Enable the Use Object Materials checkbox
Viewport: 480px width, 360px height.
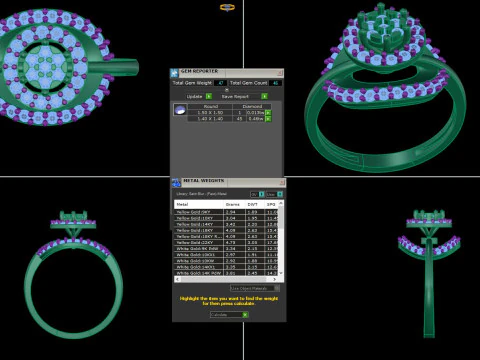[x=277, y=288]
